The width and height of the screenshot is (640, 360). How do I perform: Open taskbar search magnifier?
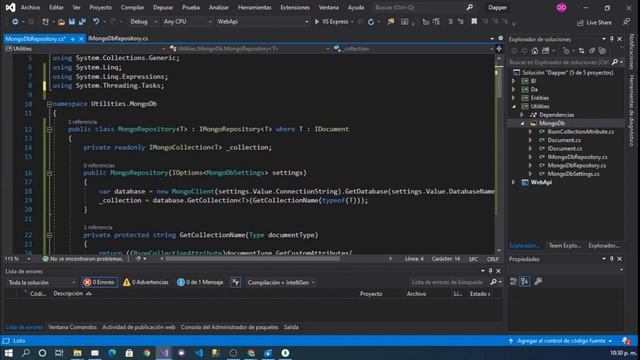(x=25, y=353)
